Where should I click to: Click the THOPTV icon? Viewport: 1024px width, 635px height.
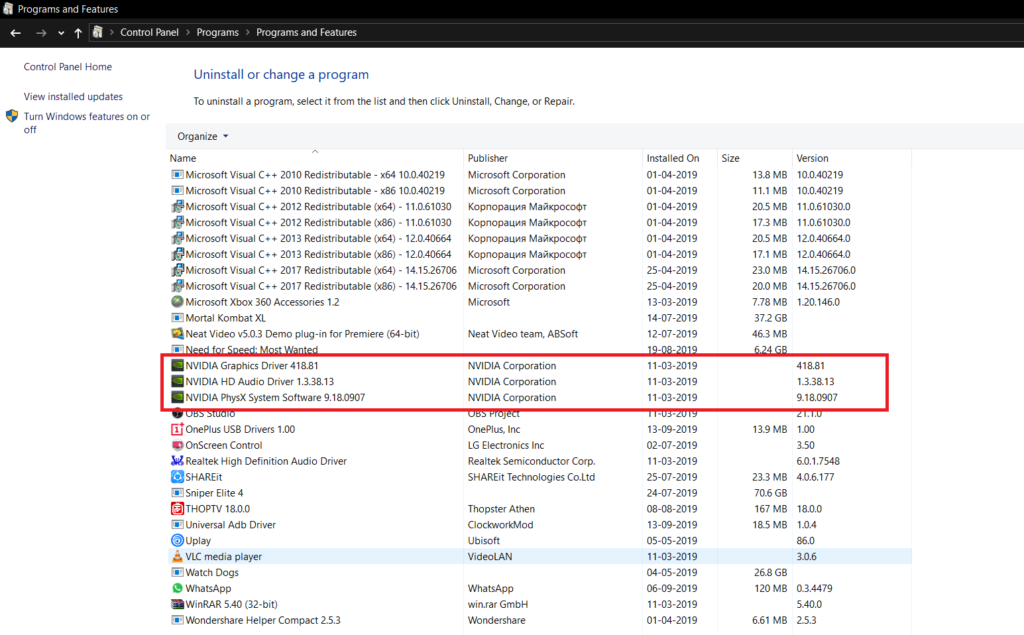click(x=177, y=508)
